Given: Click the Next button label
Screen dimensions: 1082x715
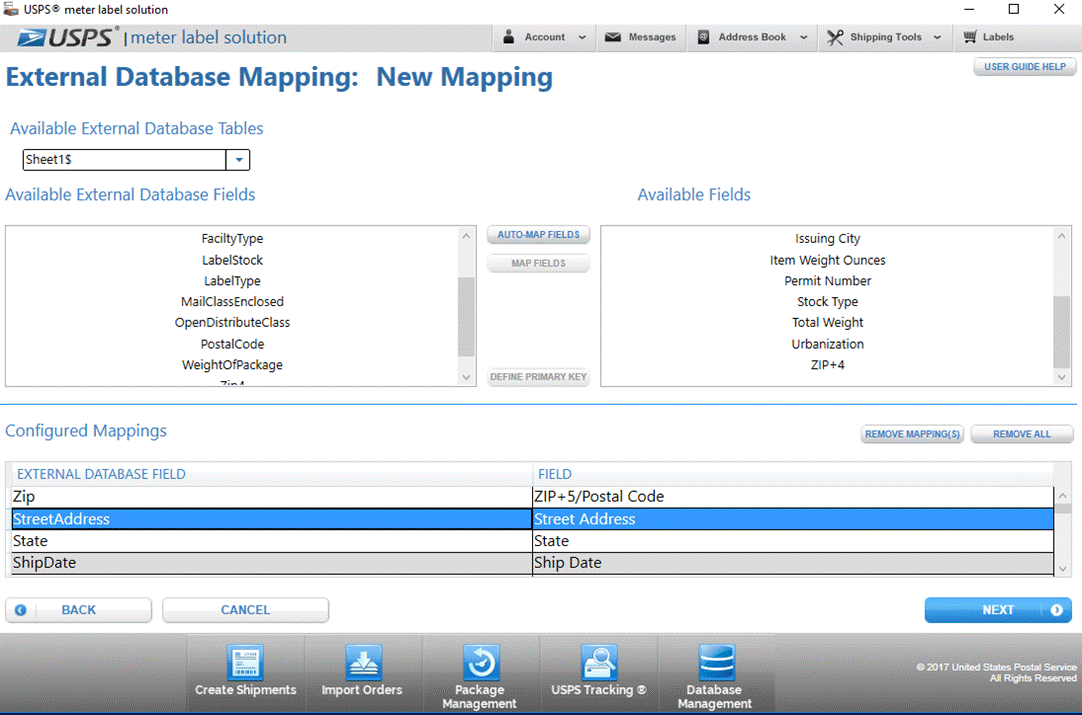Looking at the screenshot, I should (998, 610).
